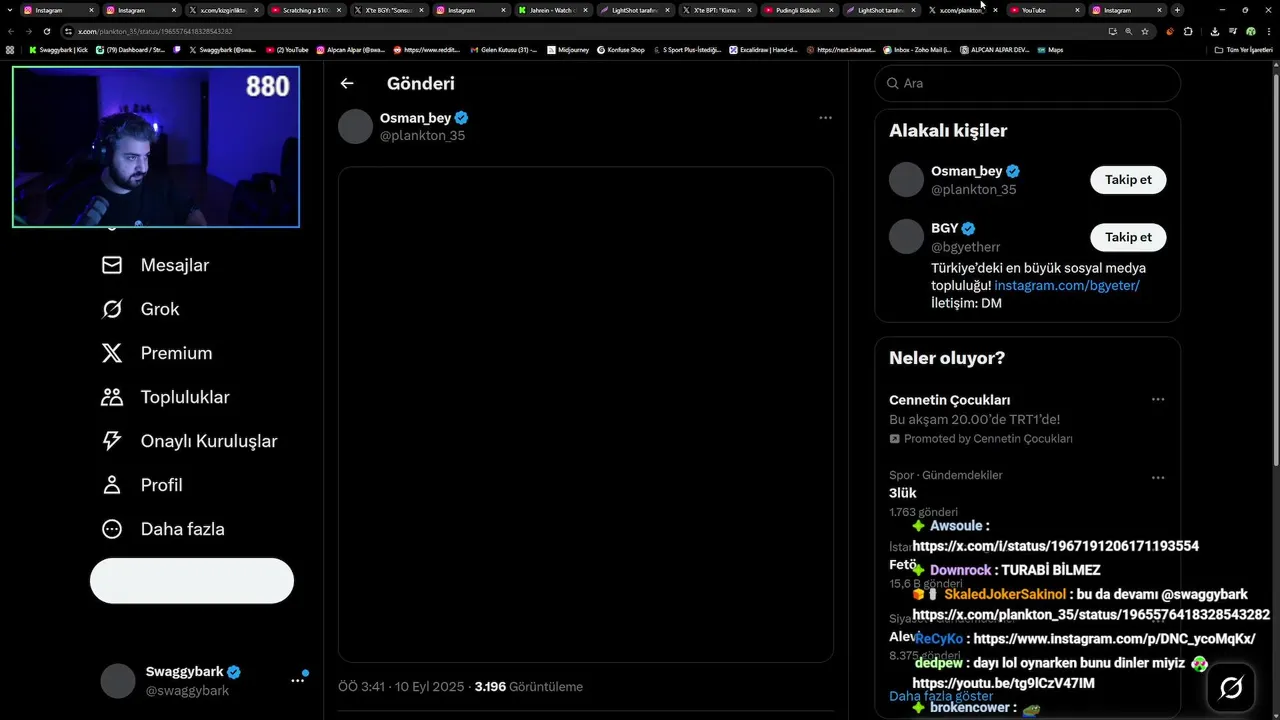Click the 3.196 Görüntüleme view count
The image size is (1280, 720).
[x=528, y=687]
